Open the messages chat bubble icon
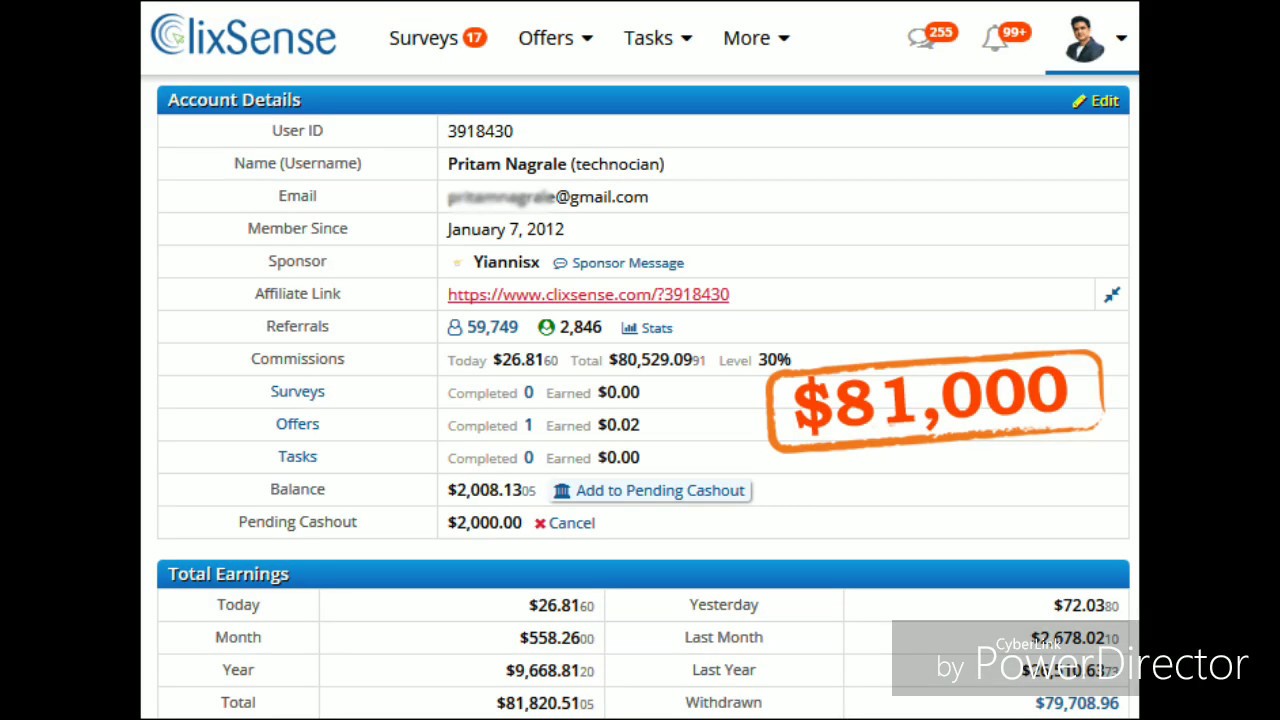 920,39
